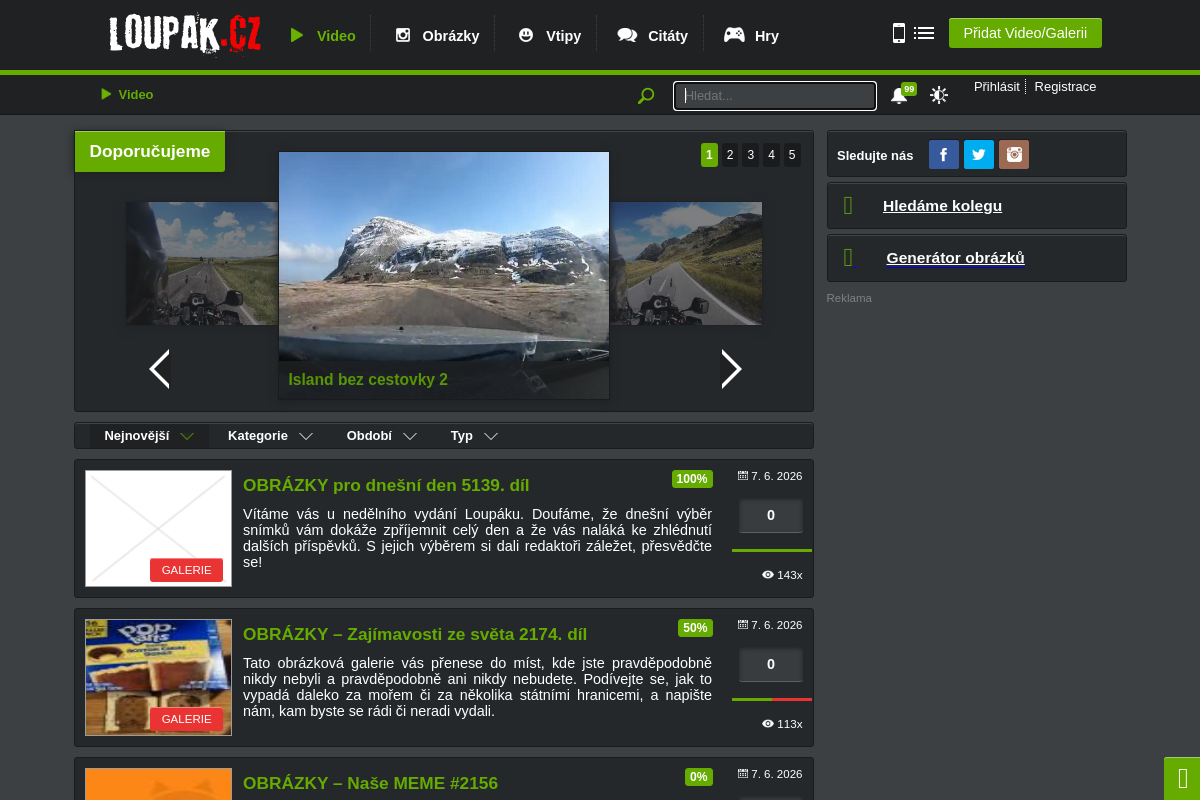This screenshot has width=1200, height=800.
Task: Click Přidat Video/Galerii button
Action: tap(1025, 33)
